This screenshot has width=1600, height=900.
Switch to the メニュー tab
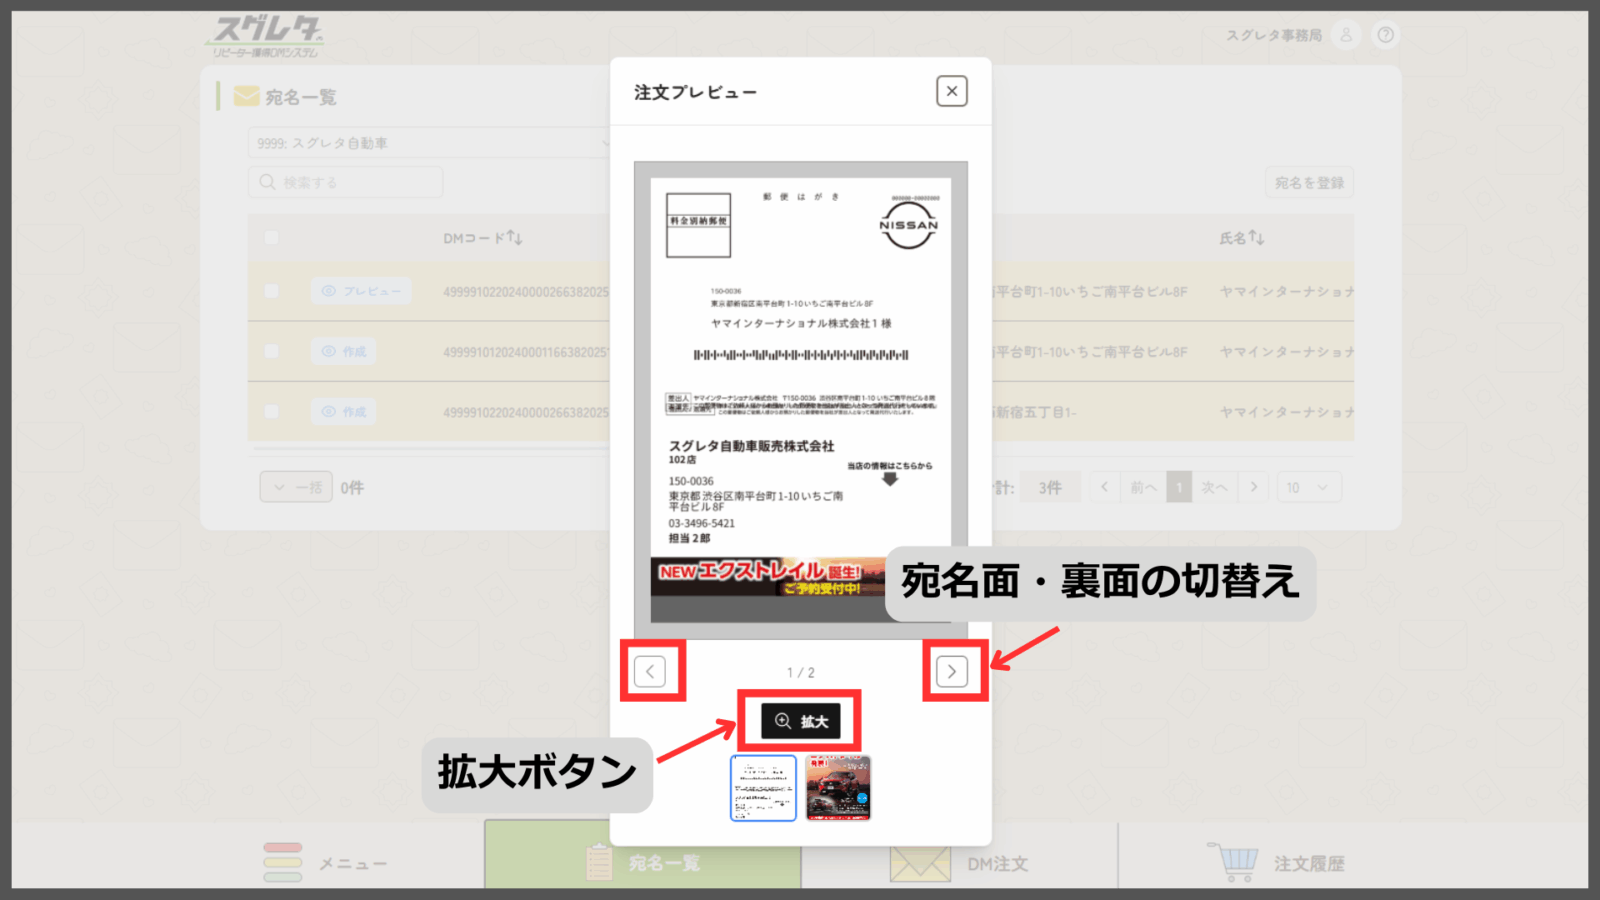pos(327,863)
